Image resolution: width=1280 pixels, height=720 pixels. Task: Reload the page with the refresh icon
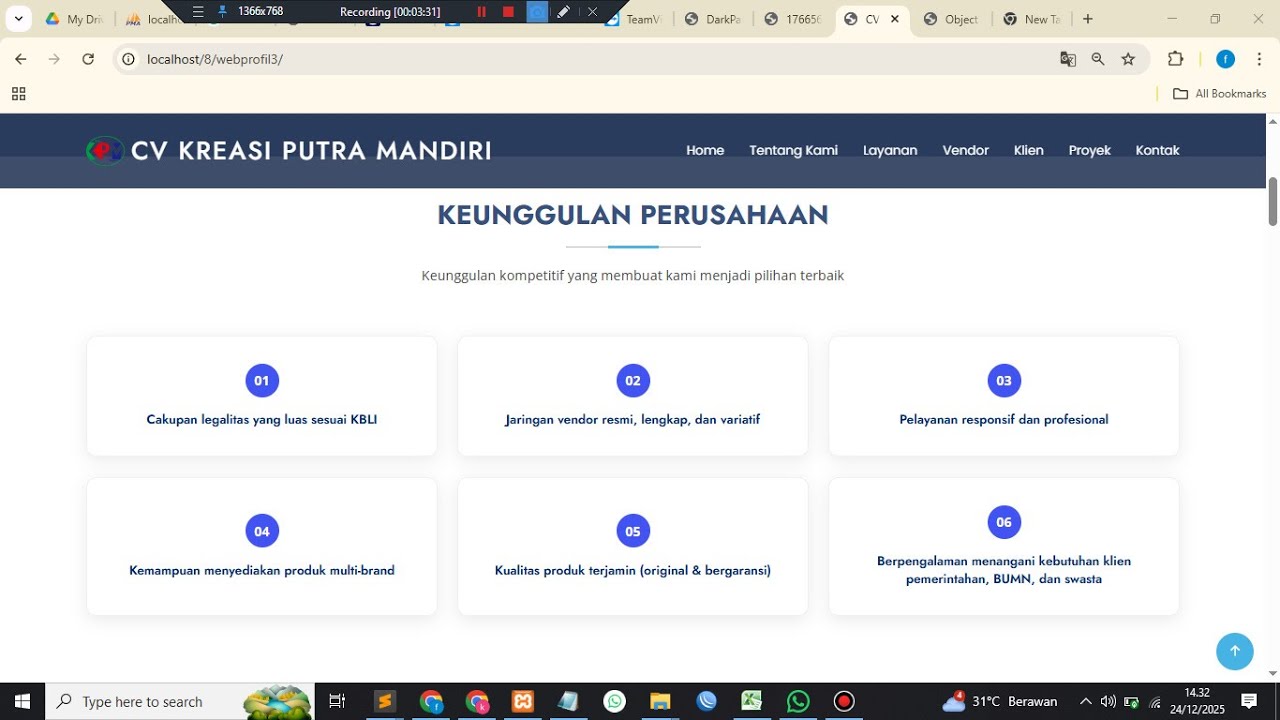click(x=88, y=59)
